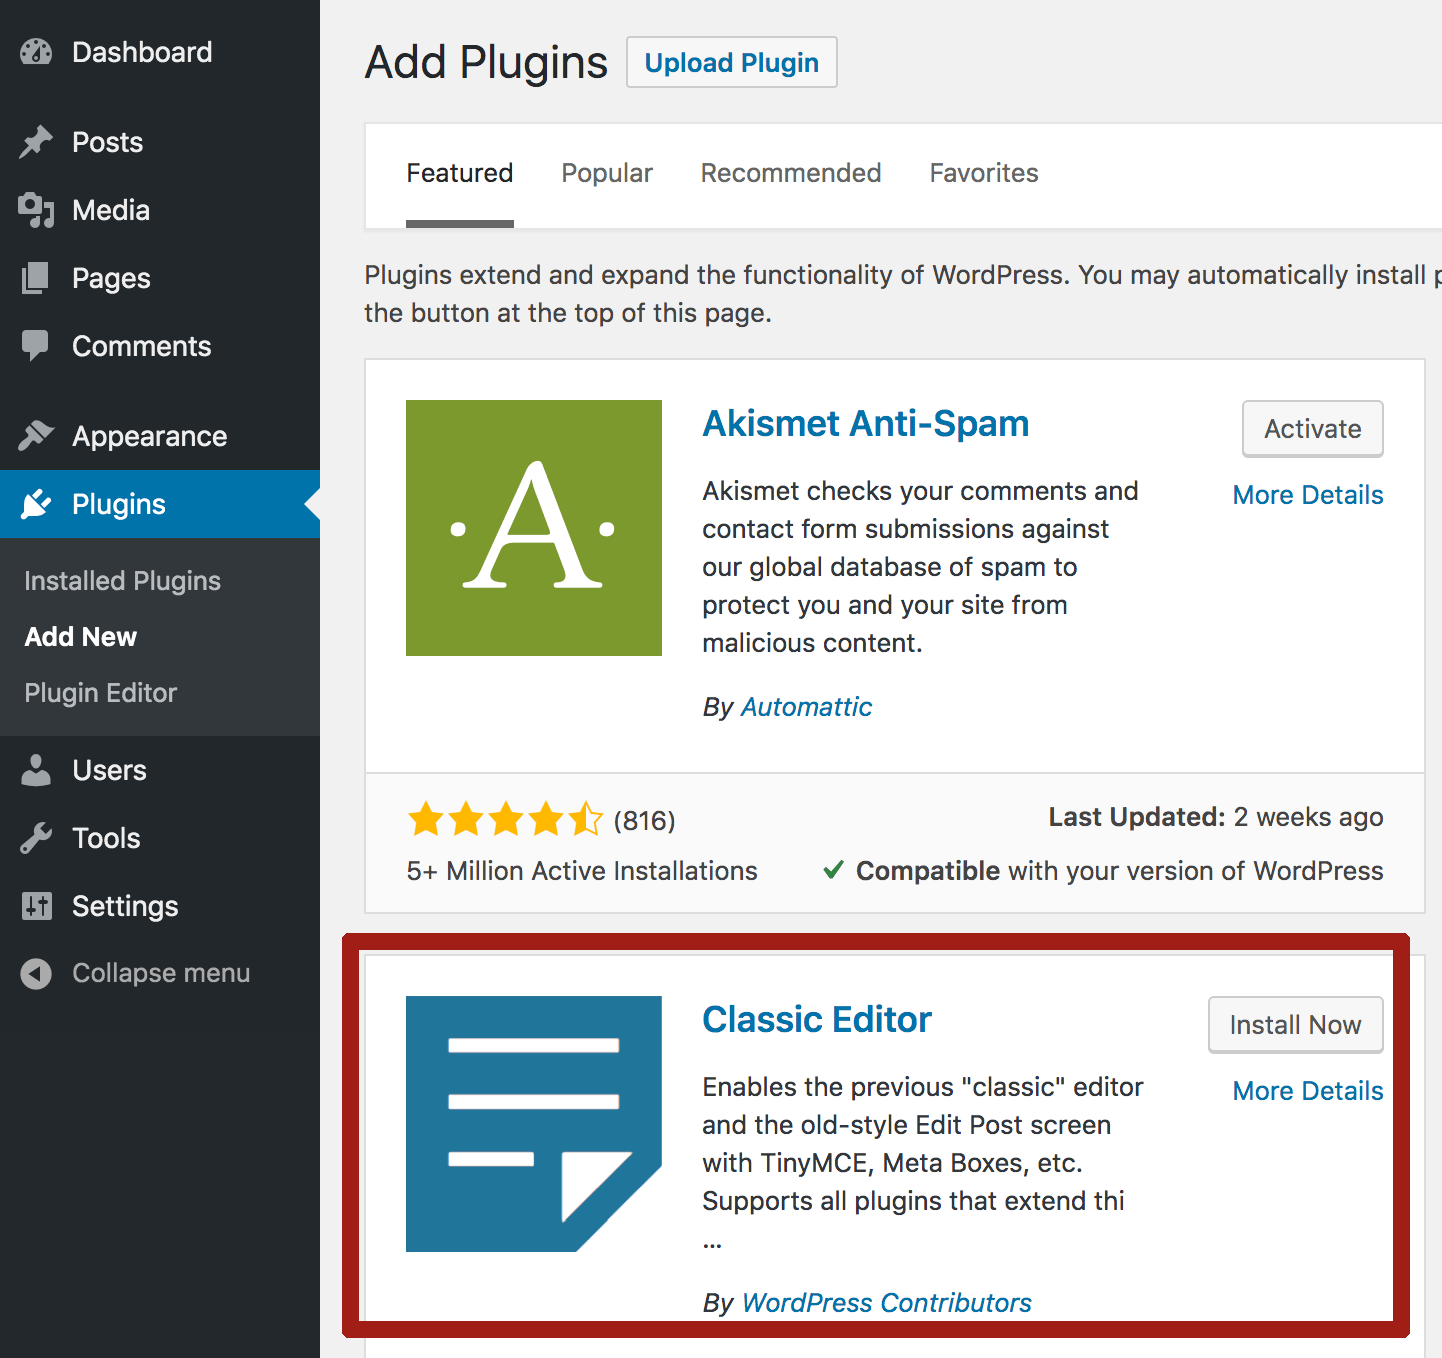Visit the WordPress Contributors author link
The image size is (1442, 1358).
pos(886,1303)
